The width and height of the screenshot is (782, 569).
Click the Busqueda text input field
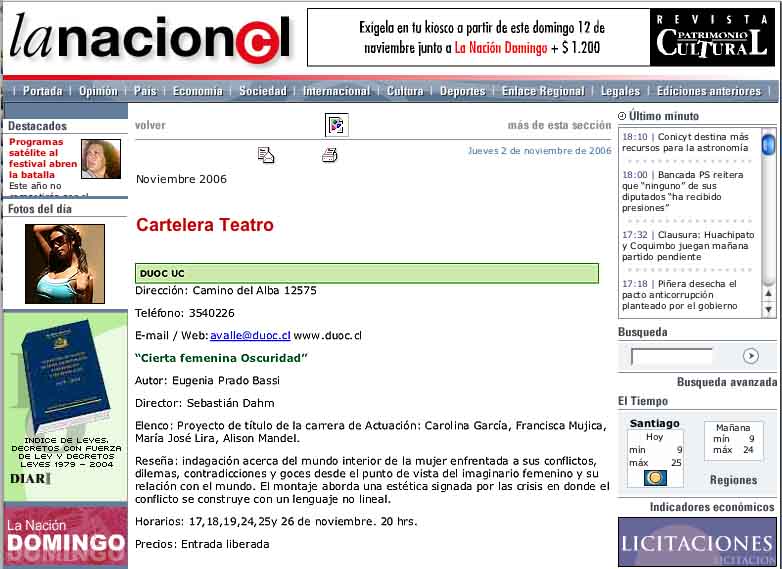tap(671, 356)
